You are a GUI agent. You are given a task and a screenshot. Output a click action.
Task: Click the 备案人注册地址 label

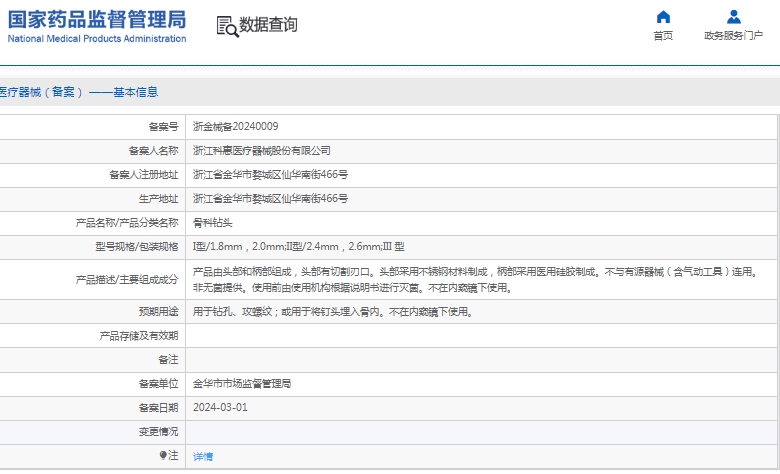point(143,175)
